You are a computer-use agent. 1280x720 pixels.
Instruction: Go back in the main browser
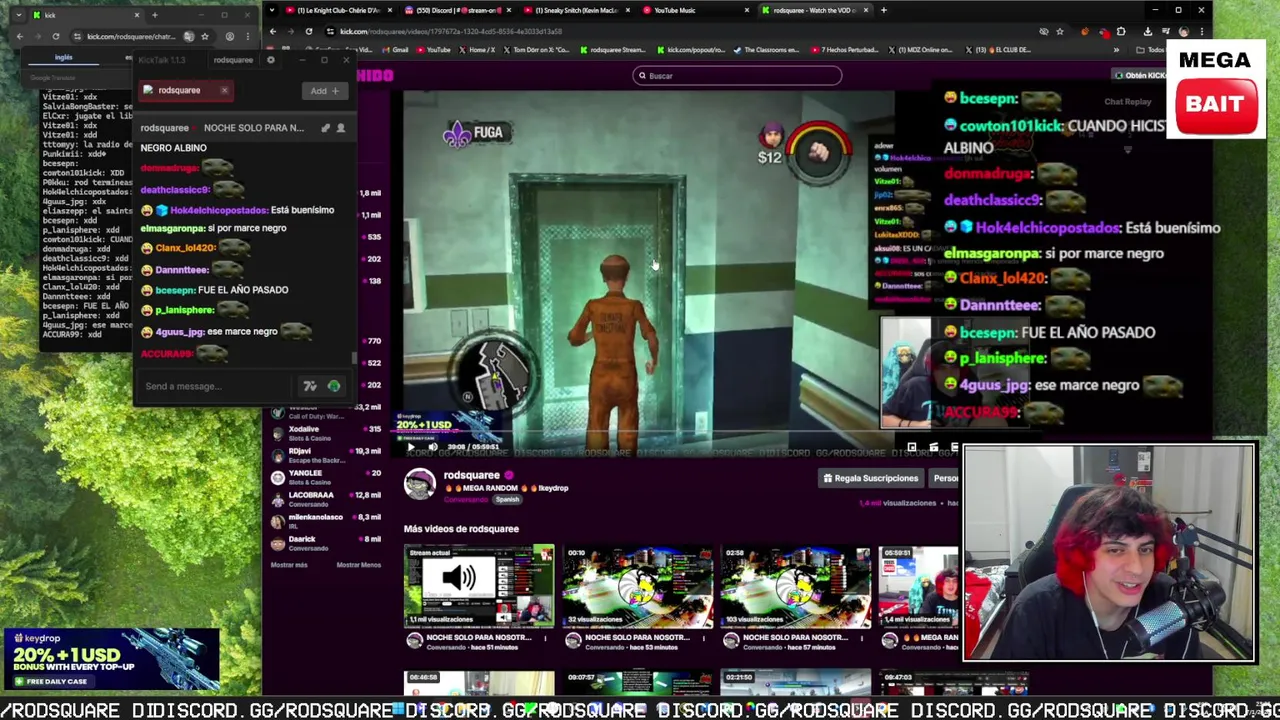(272, 31)
